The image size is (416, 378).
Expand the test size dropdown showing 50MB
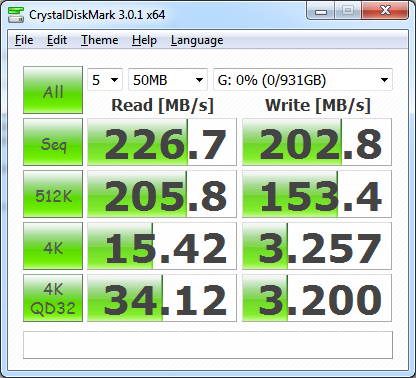click(168, 80)
